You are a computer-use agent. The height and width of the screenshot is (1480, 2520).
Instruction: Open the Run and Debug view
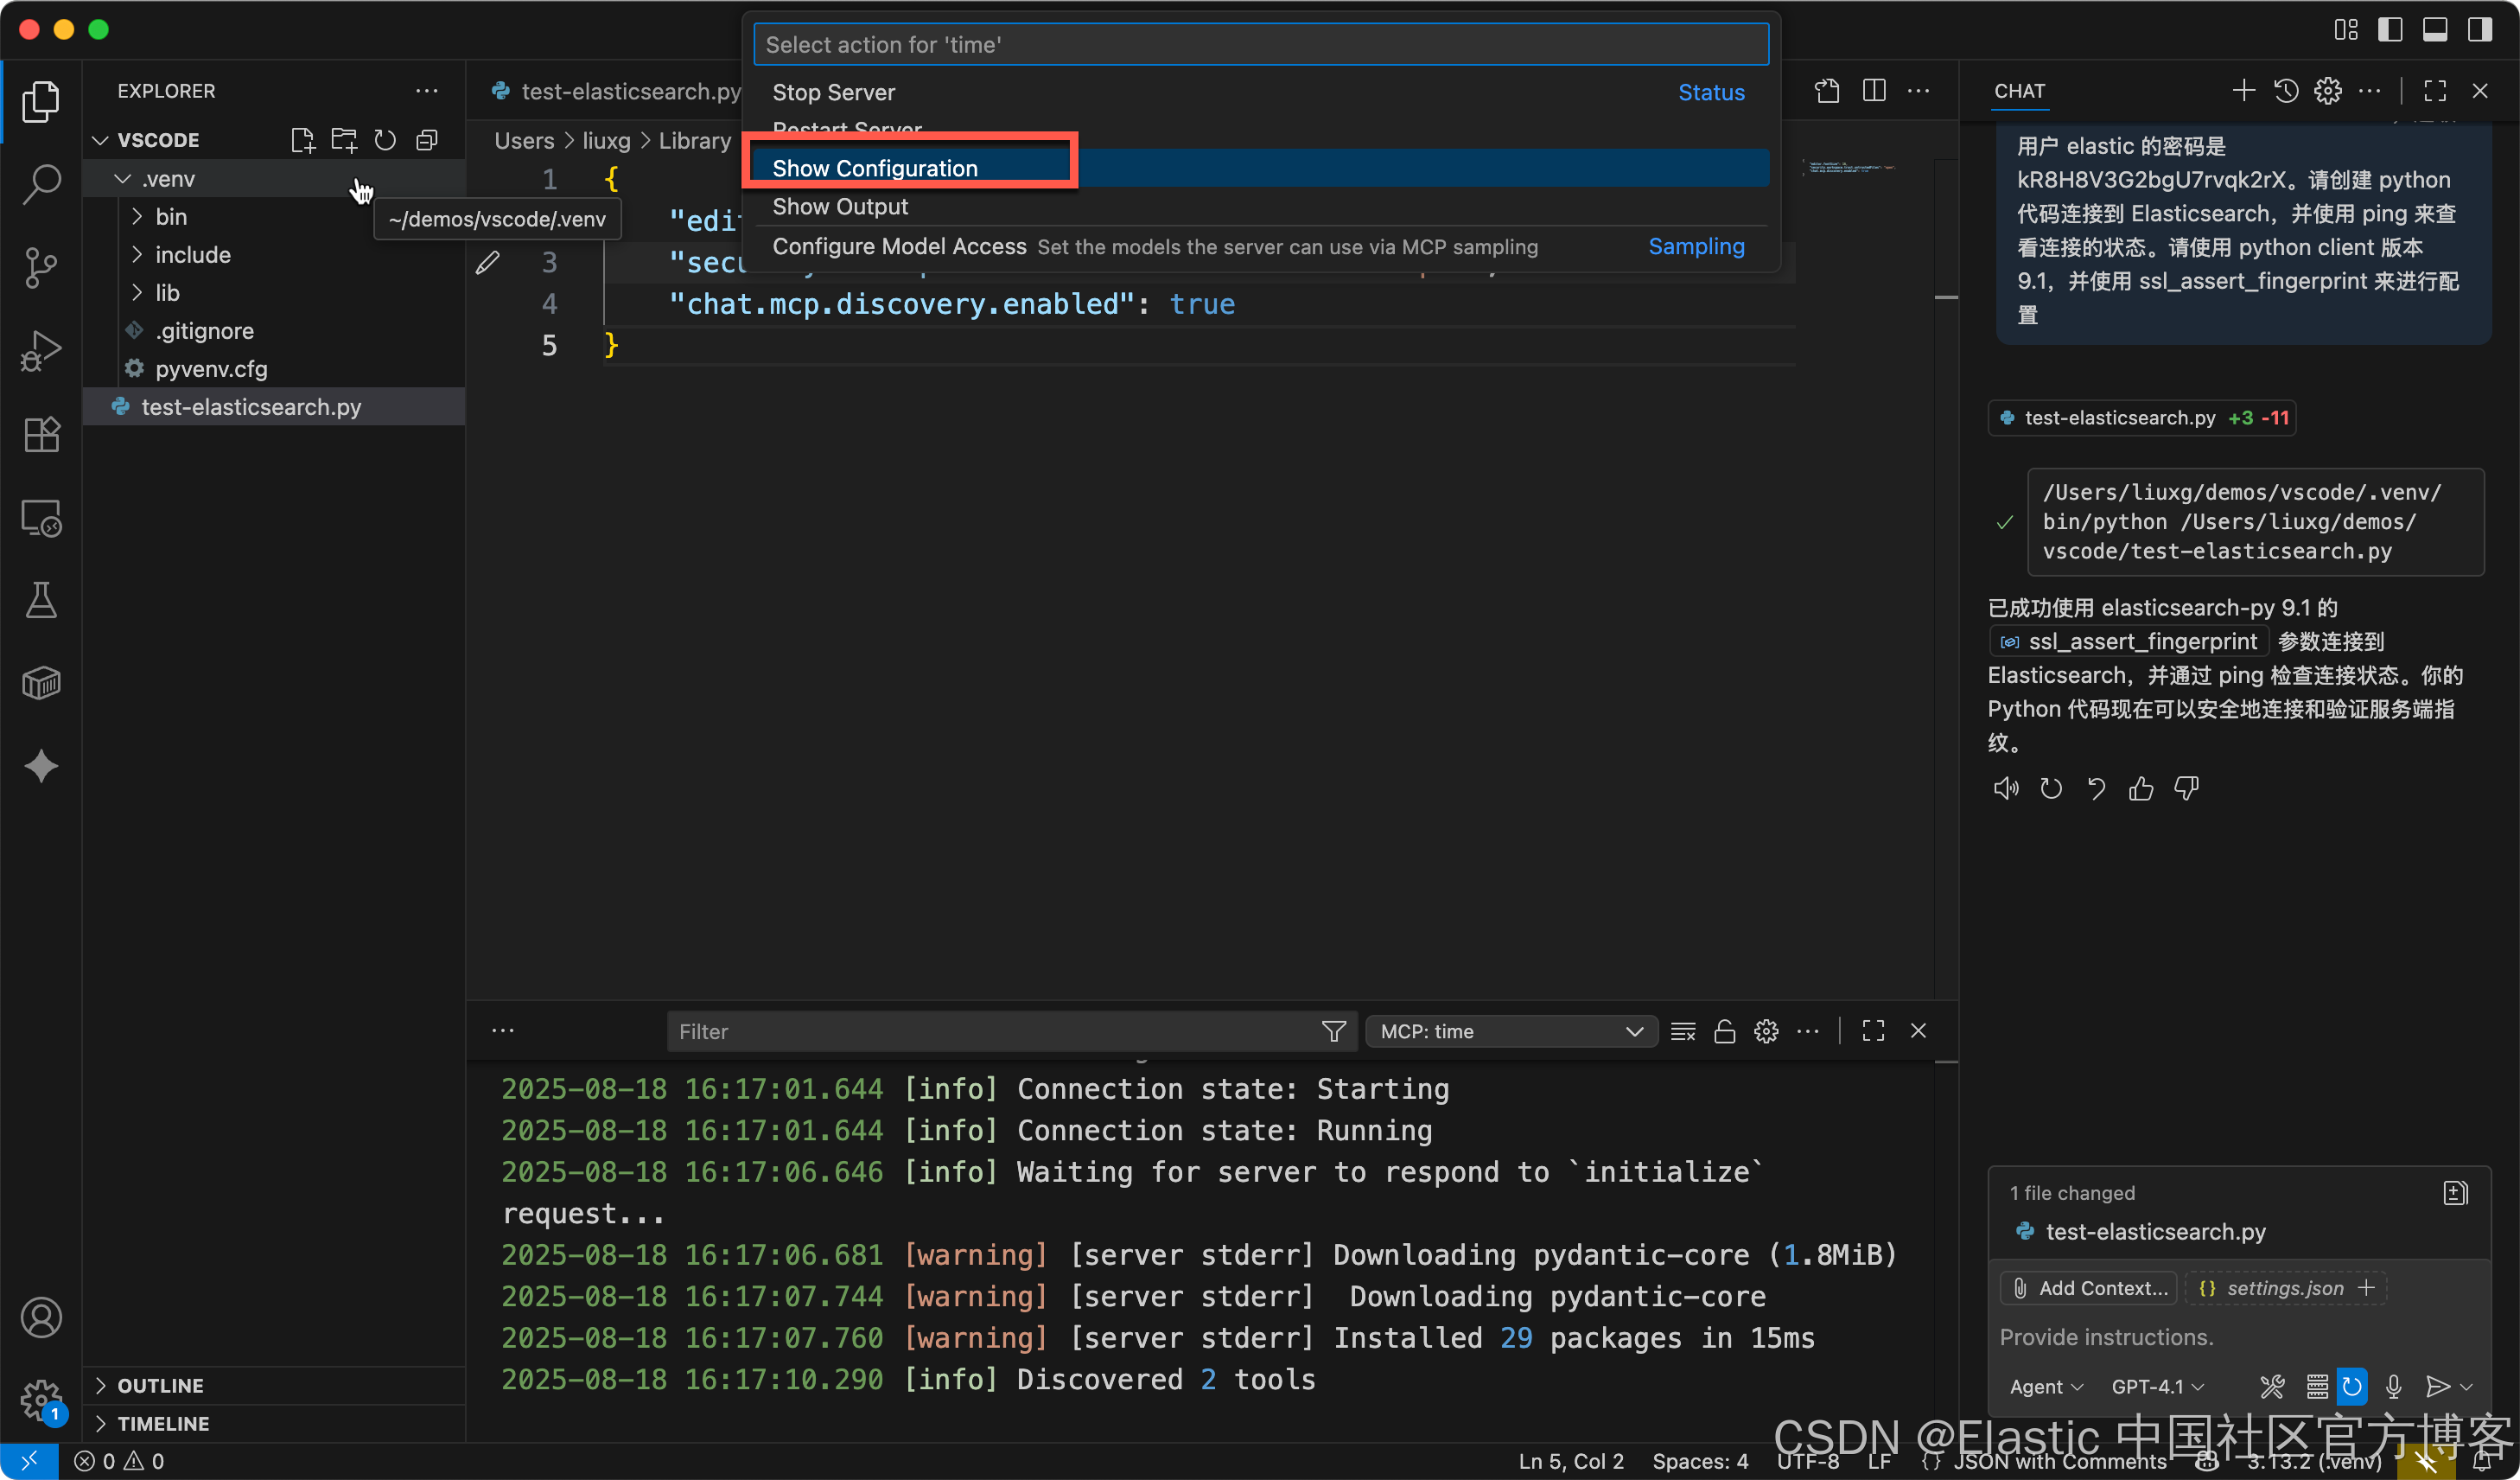41,351
